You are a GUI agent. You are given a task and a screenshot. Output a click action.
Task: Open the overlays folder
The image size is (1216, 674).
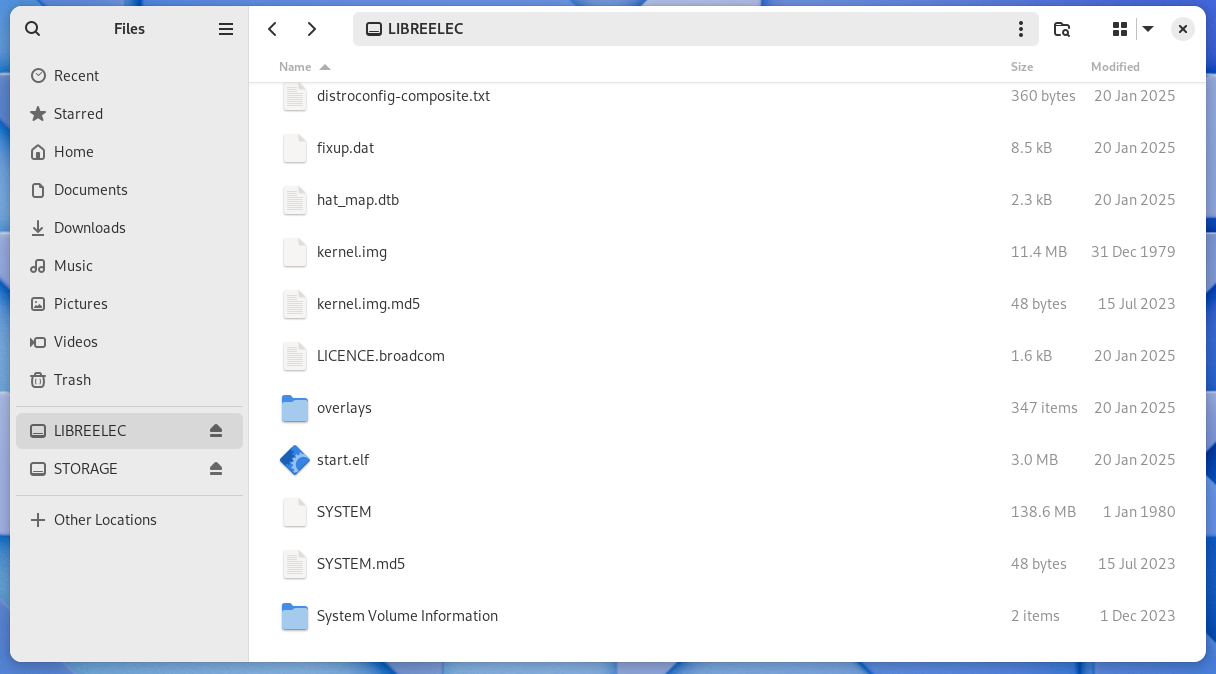(x=344, y=408)
